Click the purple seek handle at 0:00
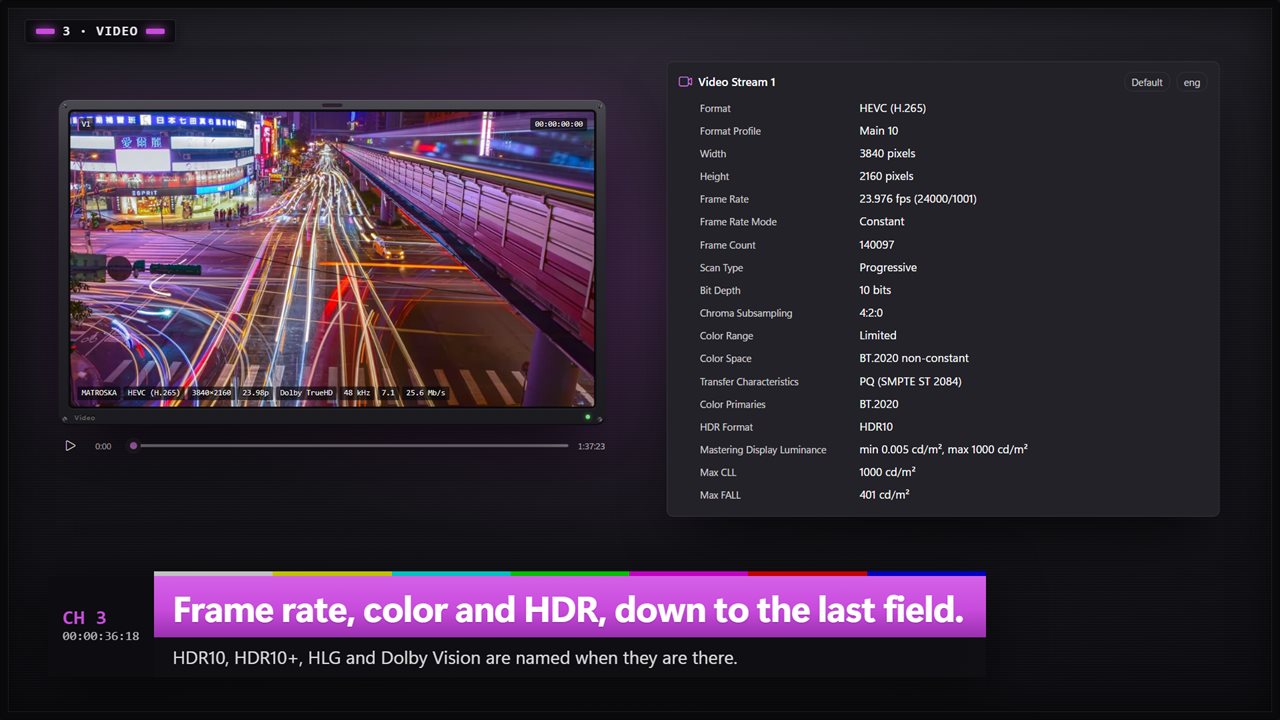This screenshot has height=720, width=1280. point(133,446)
